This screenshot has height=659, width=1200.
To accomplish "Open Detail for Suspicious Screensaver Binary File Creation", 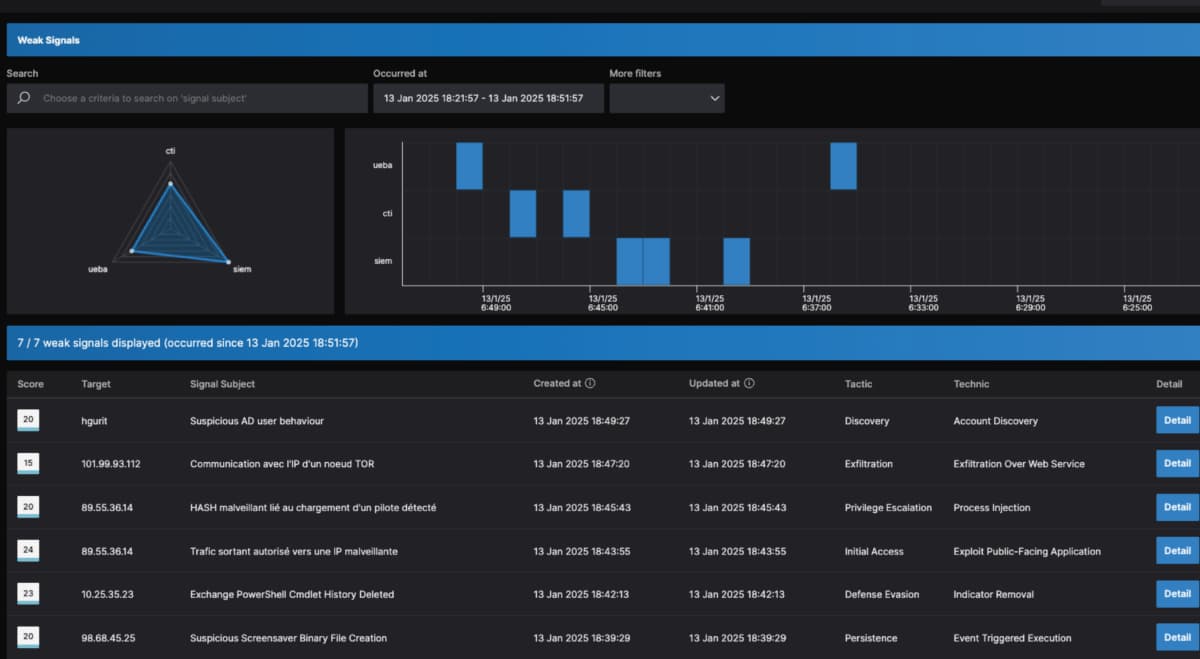I will pos(1177,637).
